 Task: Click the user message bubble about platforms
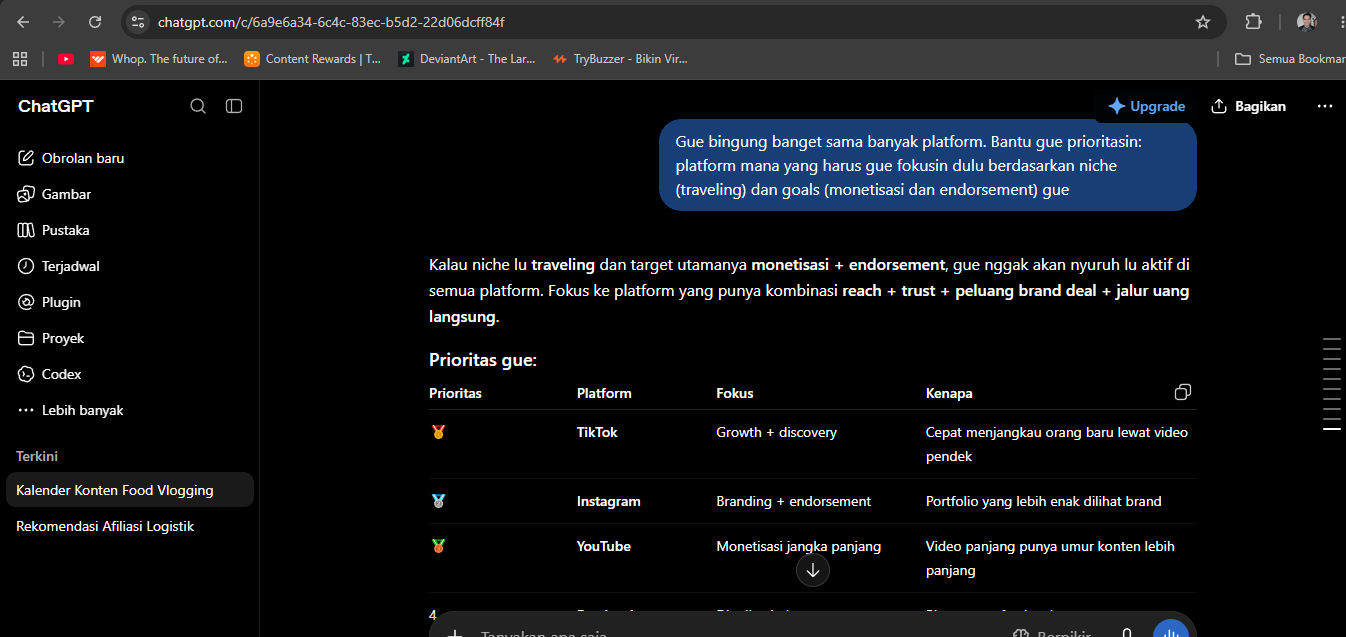tap(928, 166)
